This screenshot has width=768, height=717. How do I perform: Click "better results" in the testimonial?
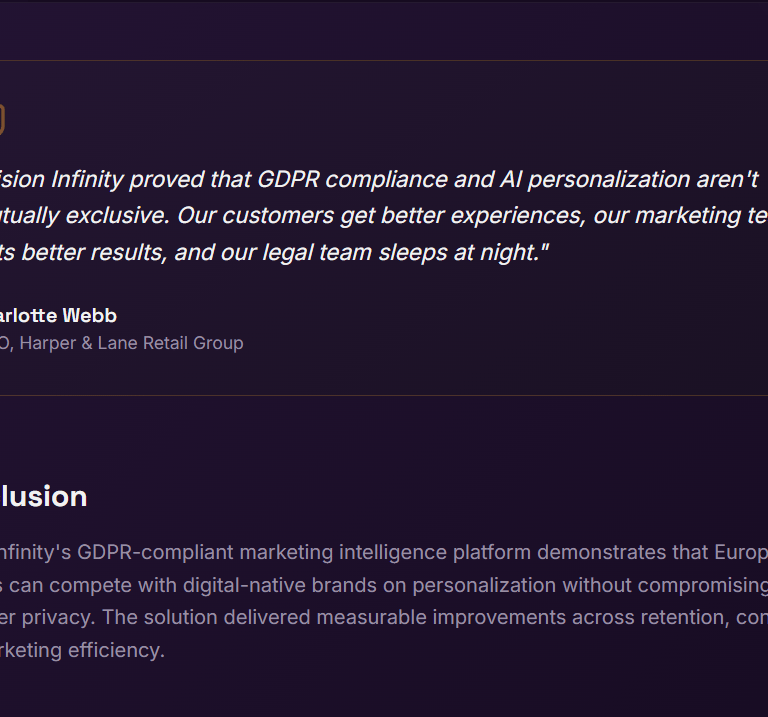click(x=93, y=252)
